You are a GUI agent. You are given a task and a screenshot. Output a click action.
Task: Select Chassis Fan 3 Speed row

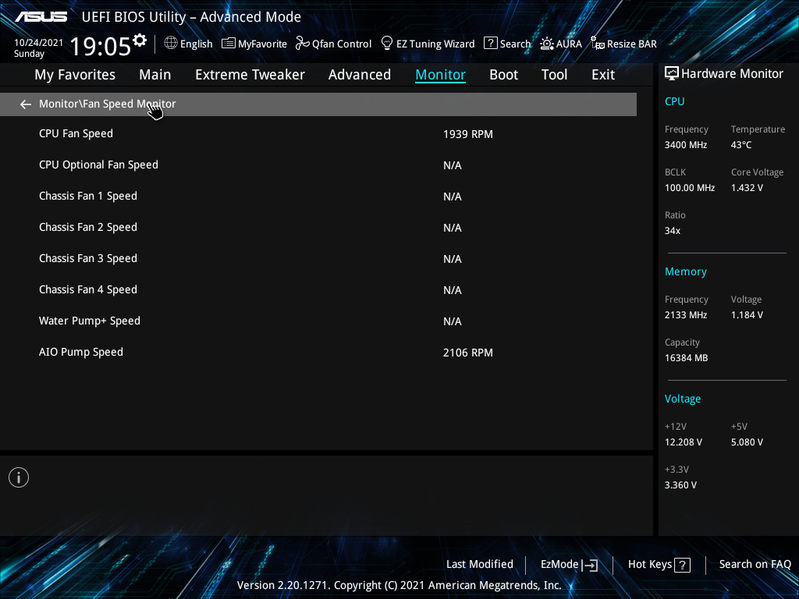318,259
